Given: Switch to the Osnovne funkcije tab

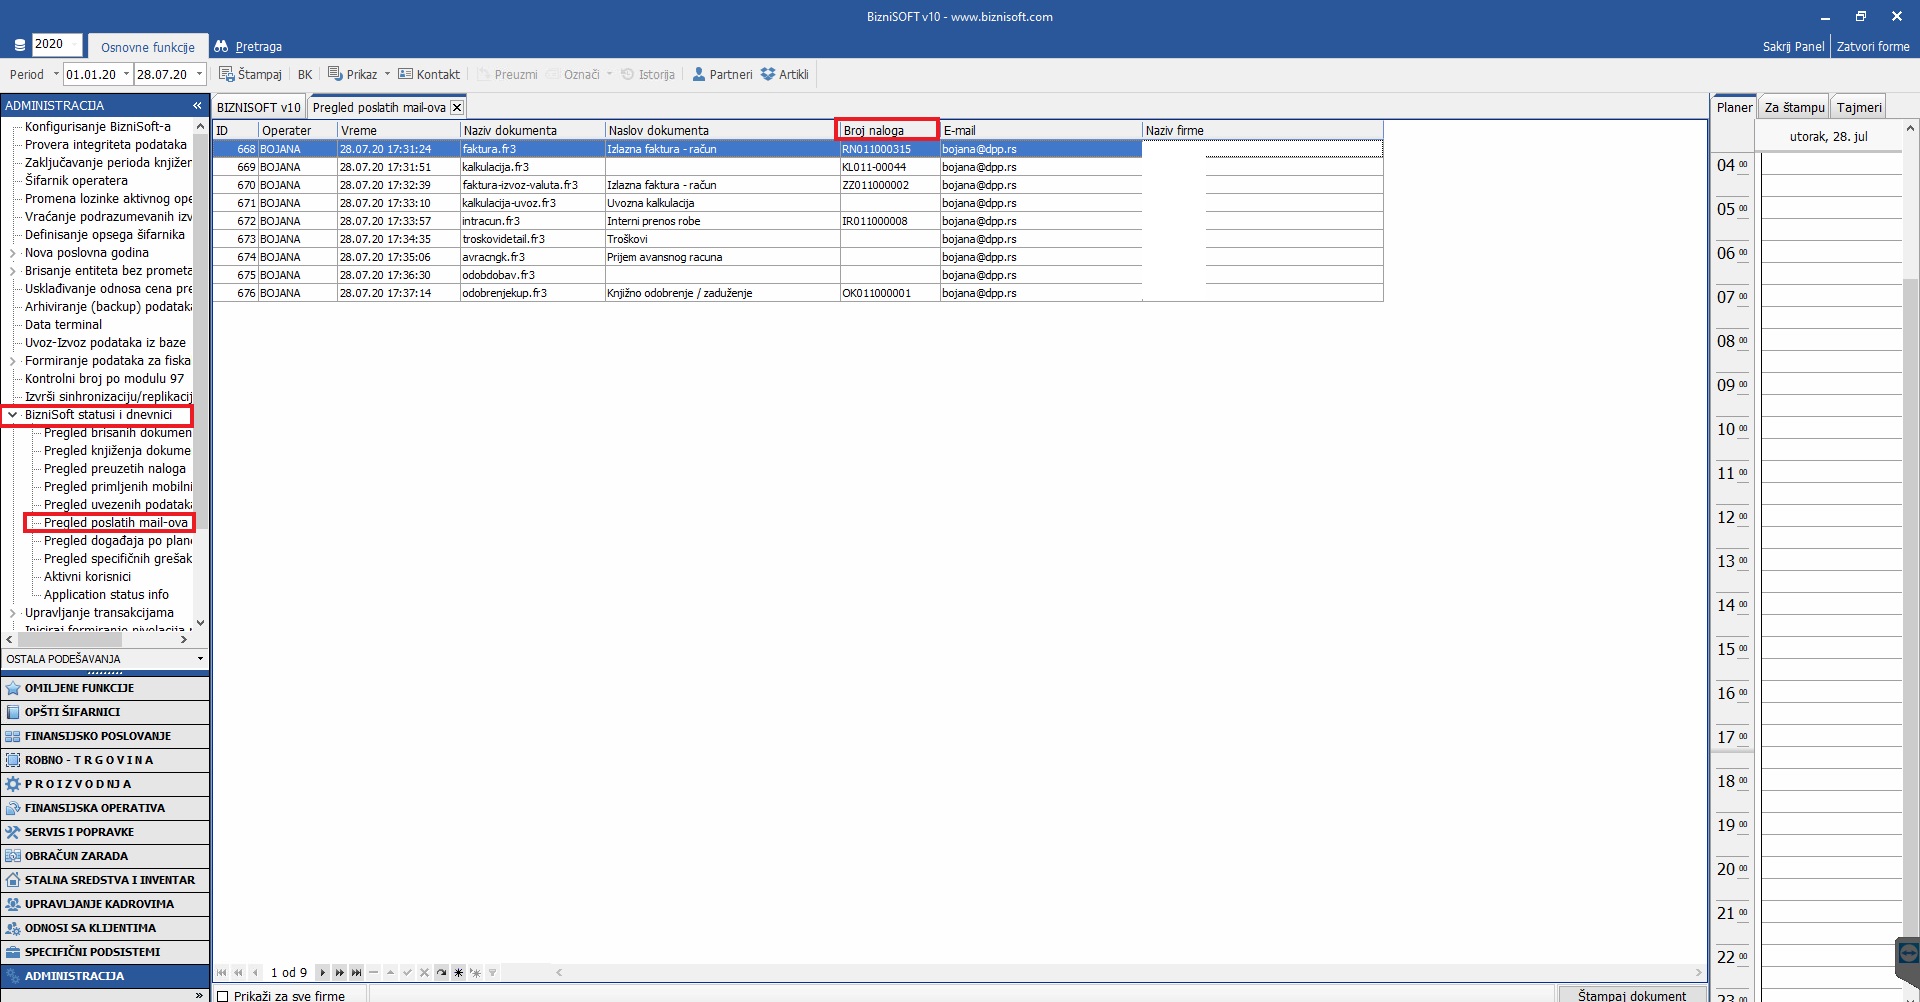Looking at the screenshot, I should coord(148,47).
